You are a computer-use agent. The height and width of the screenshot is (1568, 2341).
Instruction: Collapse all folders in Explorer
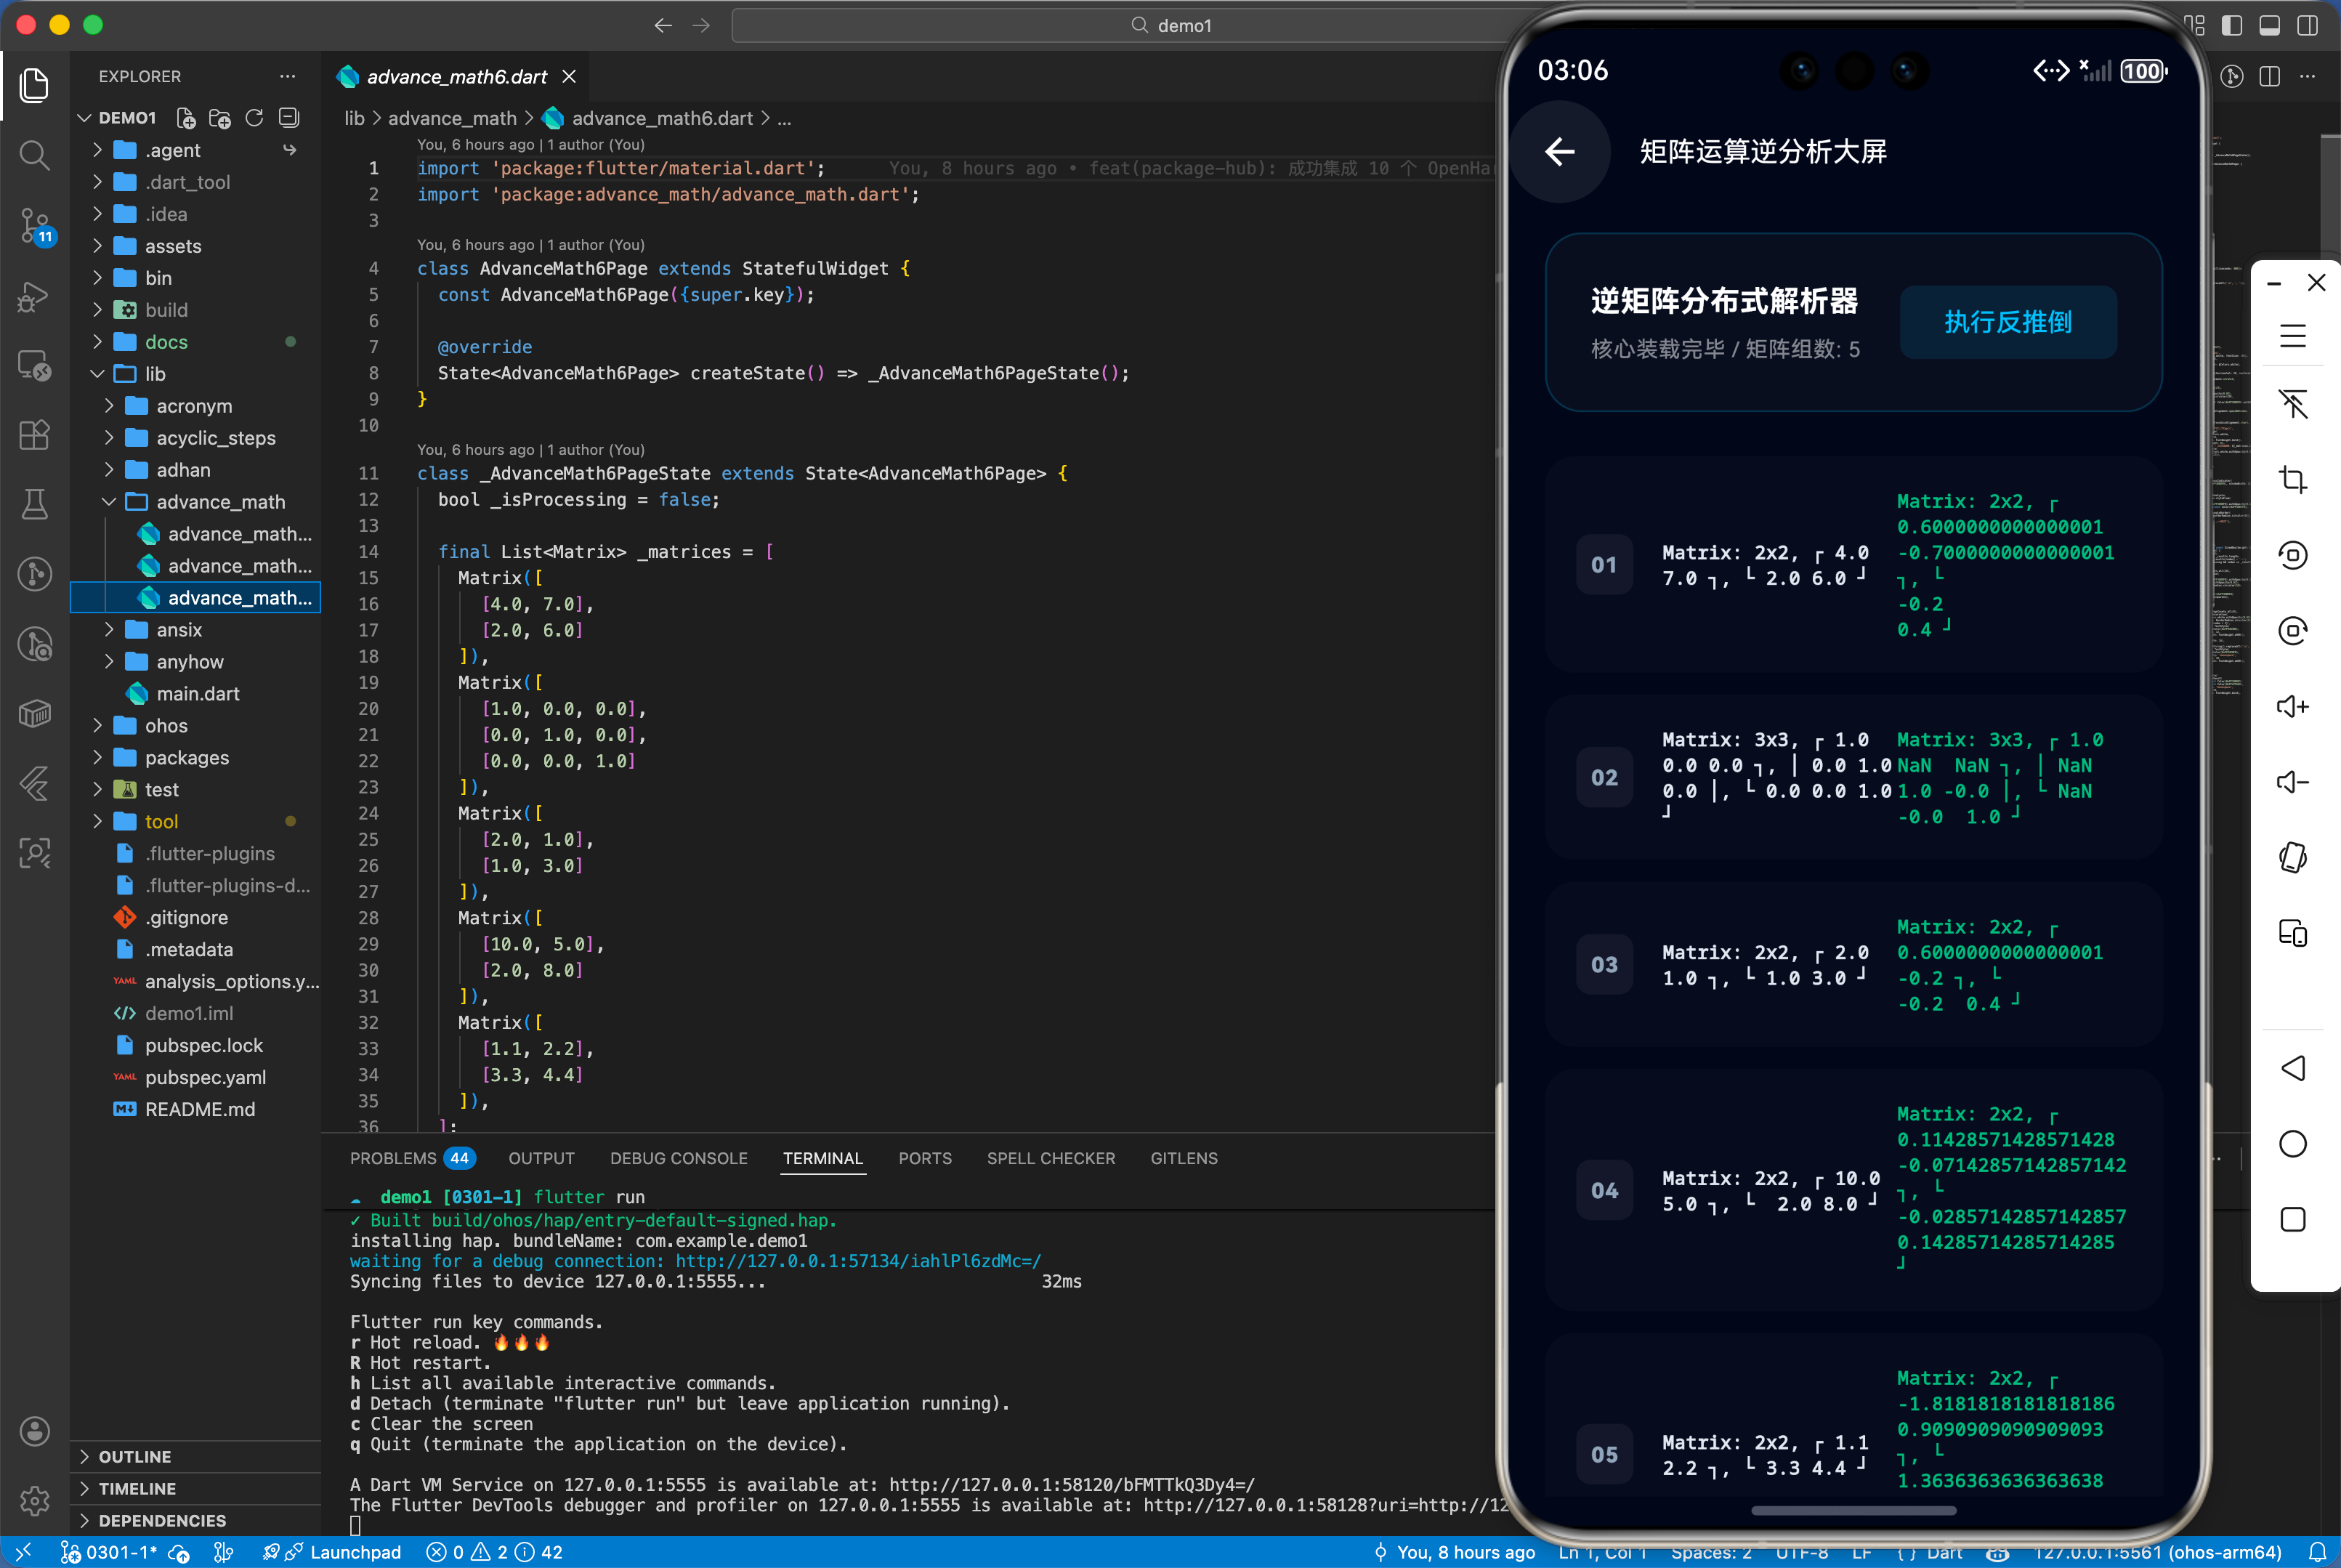pos(289,118)
